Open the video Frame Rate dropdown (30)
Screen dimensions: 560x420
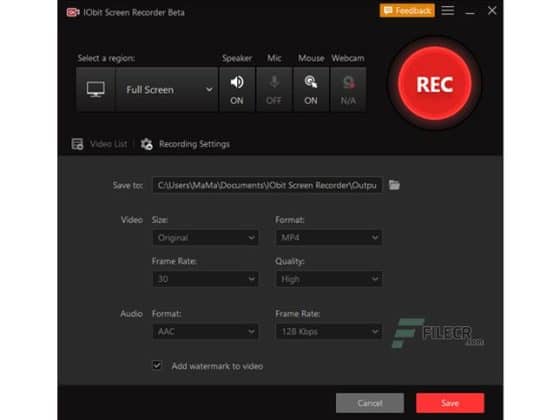(x=205, y=279)
